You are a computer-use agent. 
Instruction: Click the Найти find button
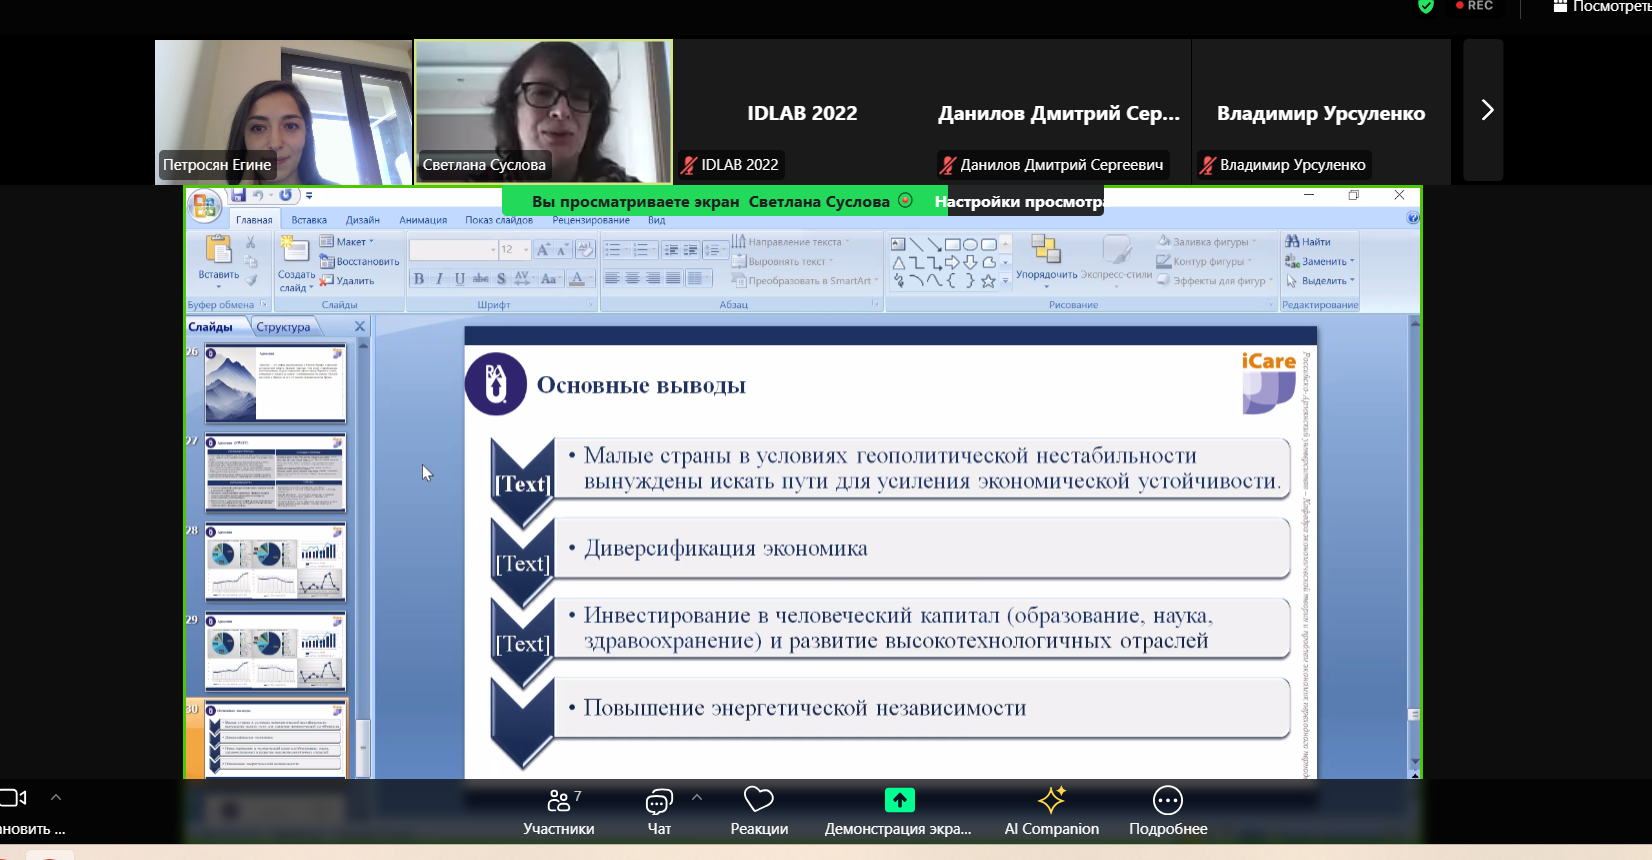click(x=1308, y=242)
